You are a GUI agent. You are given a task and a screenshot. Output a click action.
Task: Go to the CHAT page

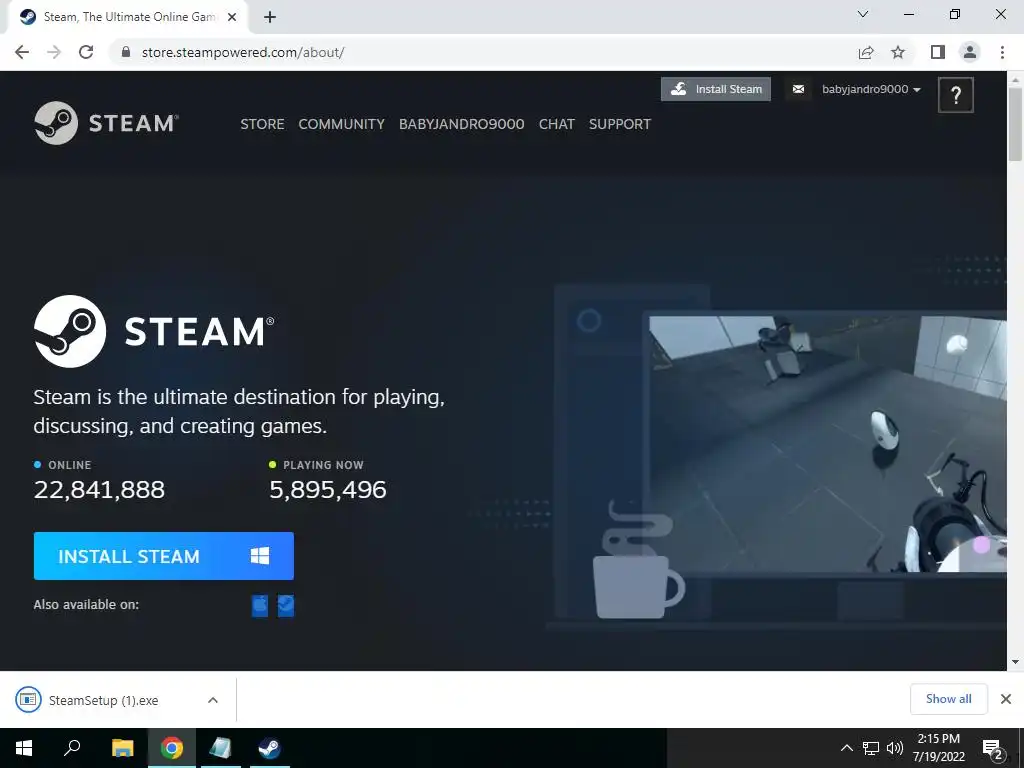pos(556,124)
